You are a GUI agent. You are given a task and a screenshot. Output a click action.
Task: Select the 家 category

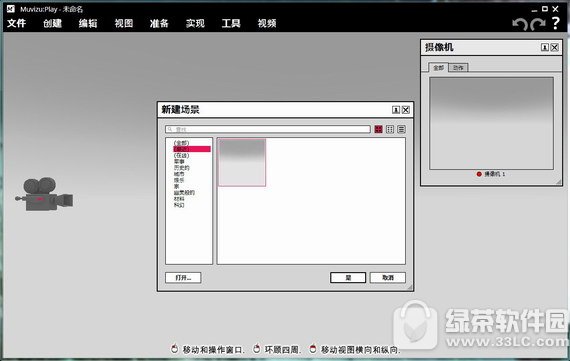176,186
